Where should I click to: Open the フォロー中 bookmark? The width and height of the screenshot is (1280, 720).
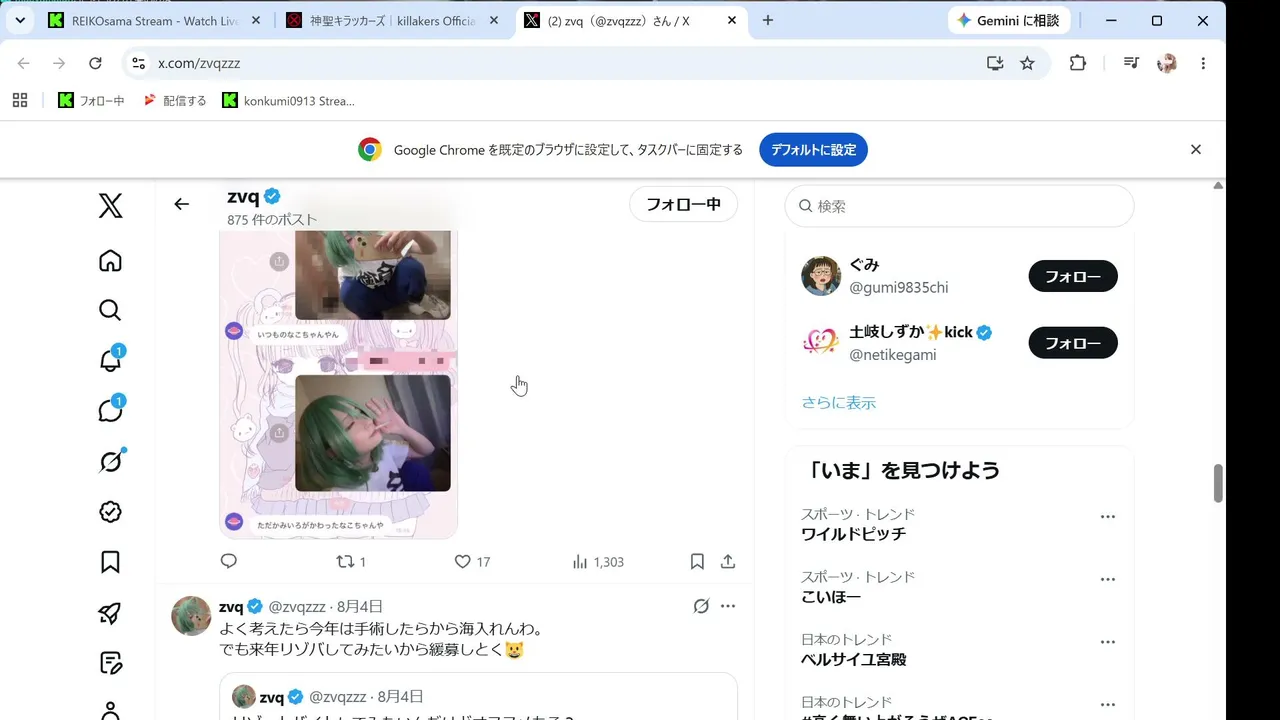[x=91, y=100]
